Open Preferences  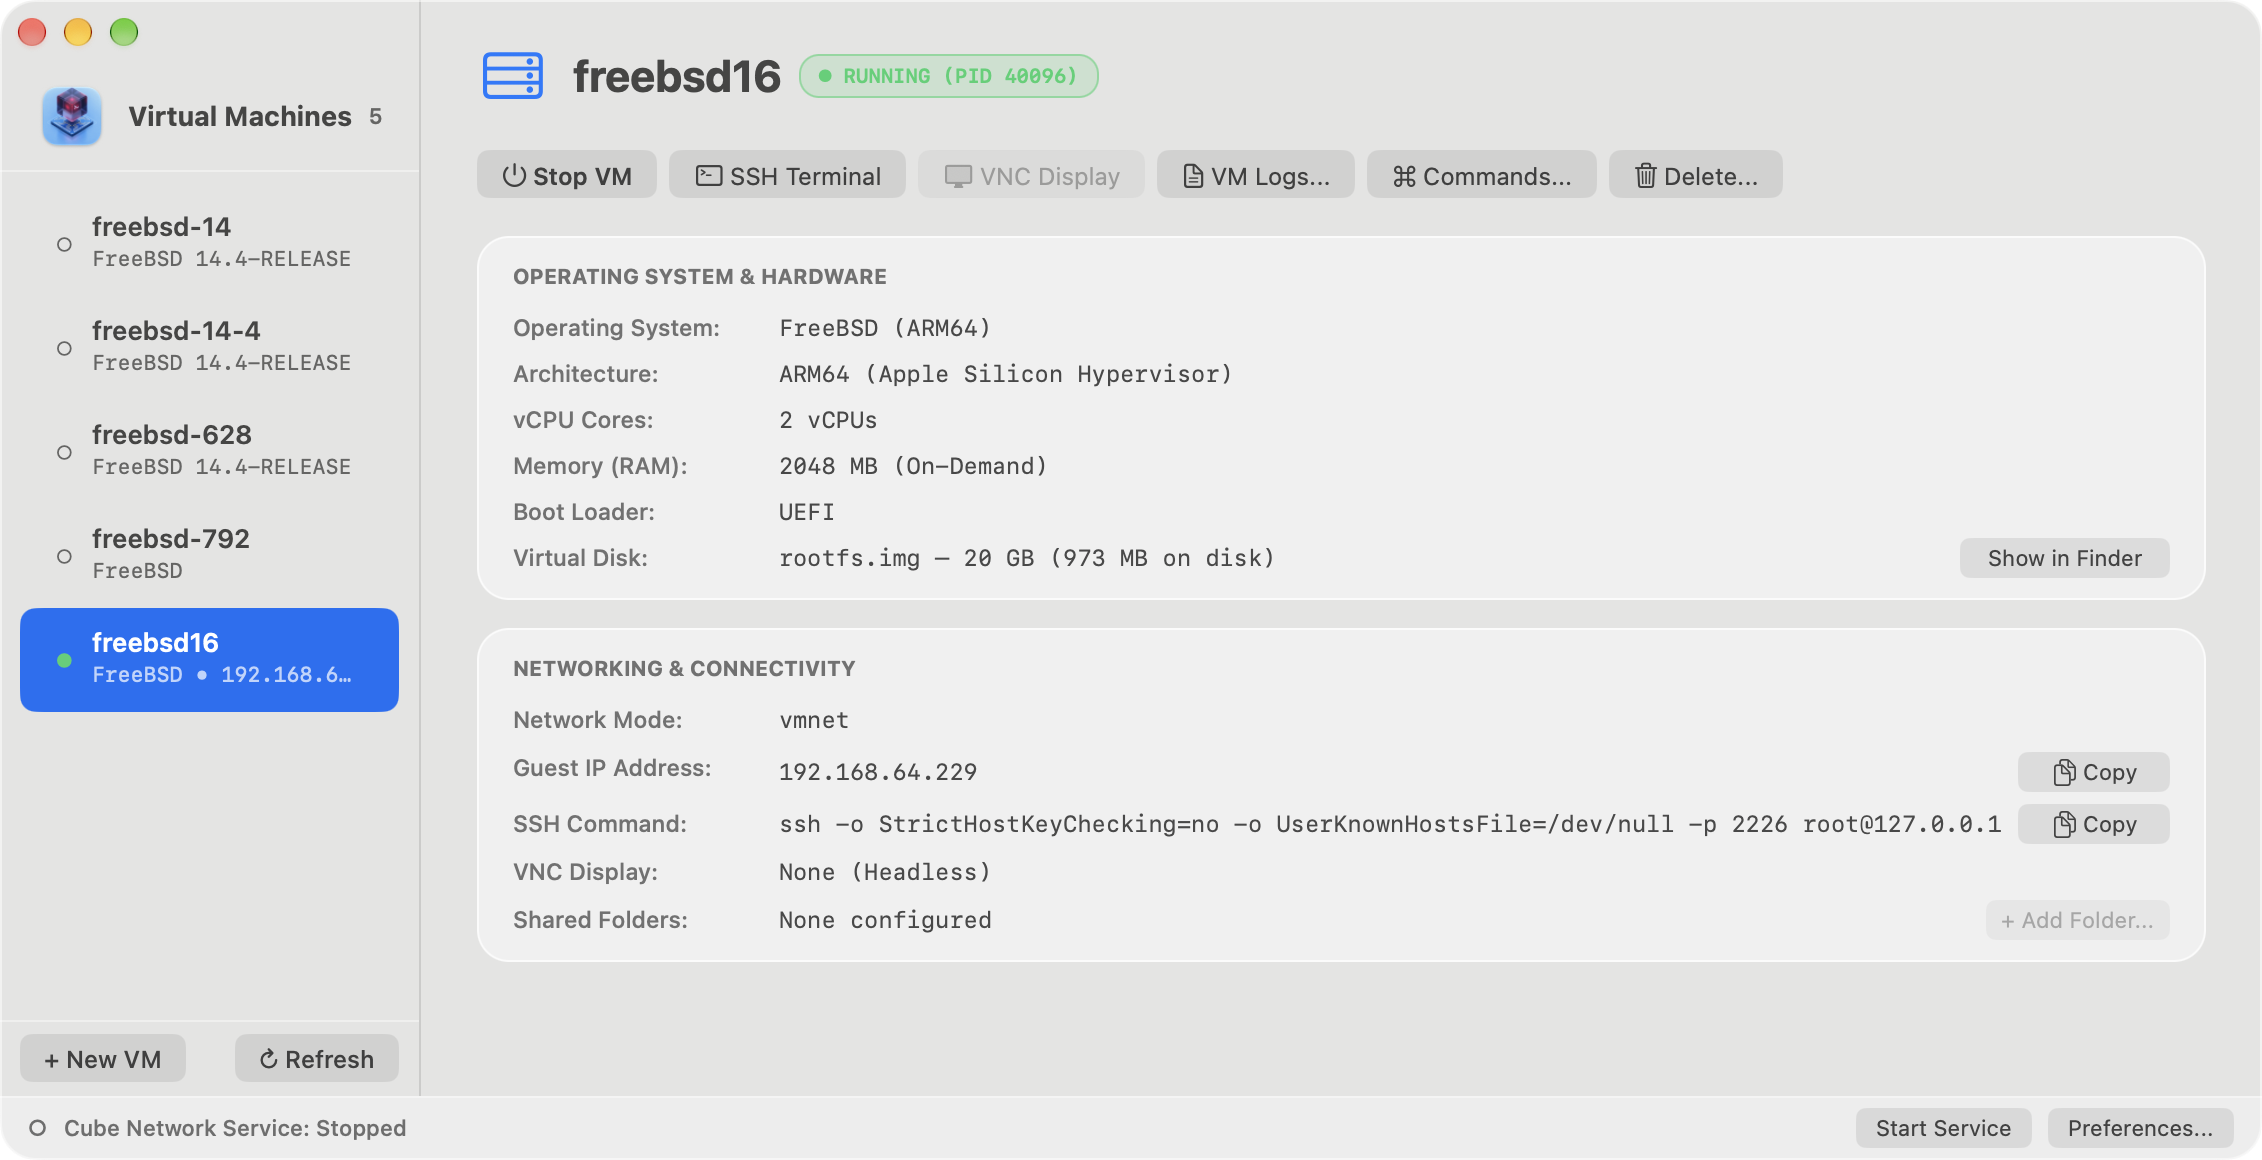pos(2141,1128)
